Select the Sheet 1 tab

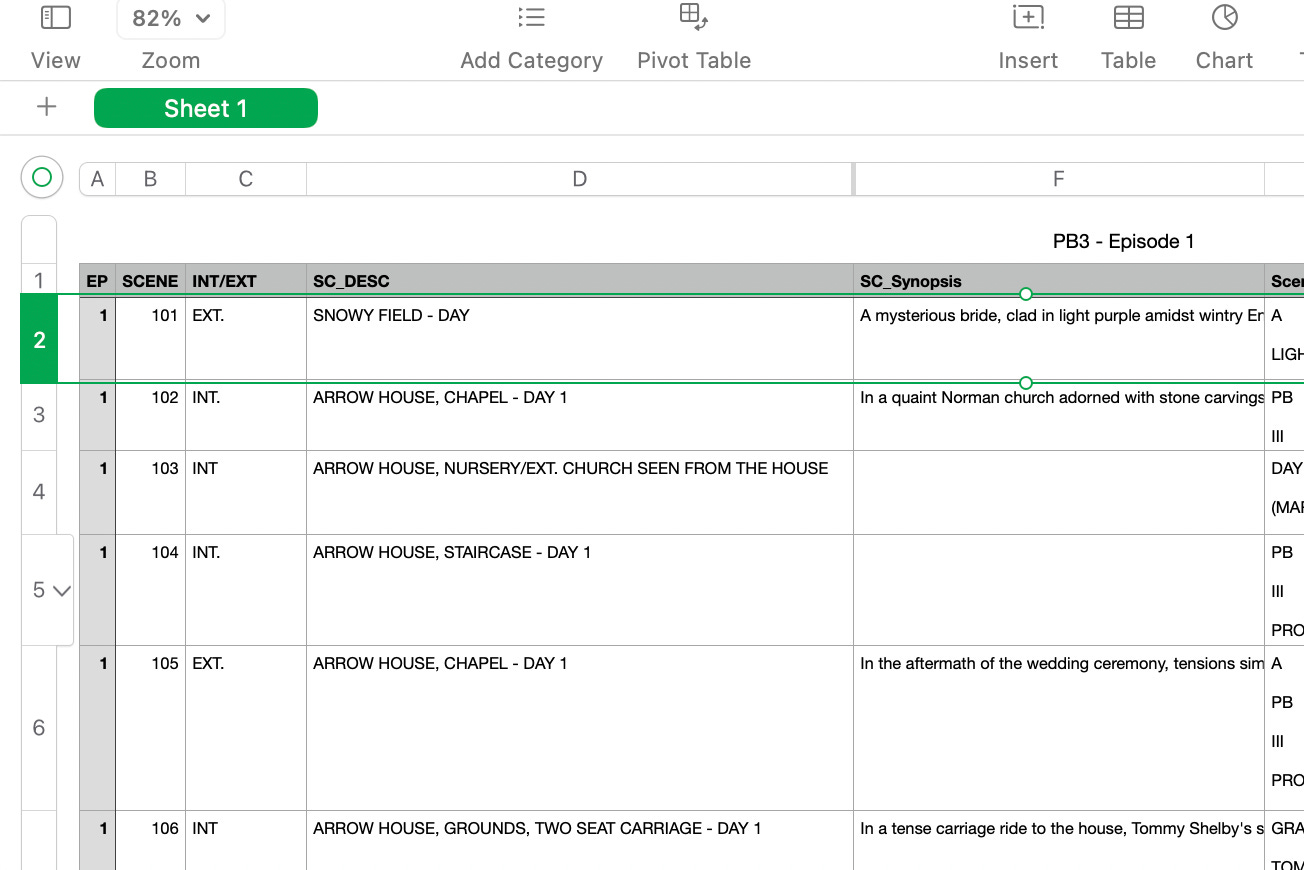[206, 108]
